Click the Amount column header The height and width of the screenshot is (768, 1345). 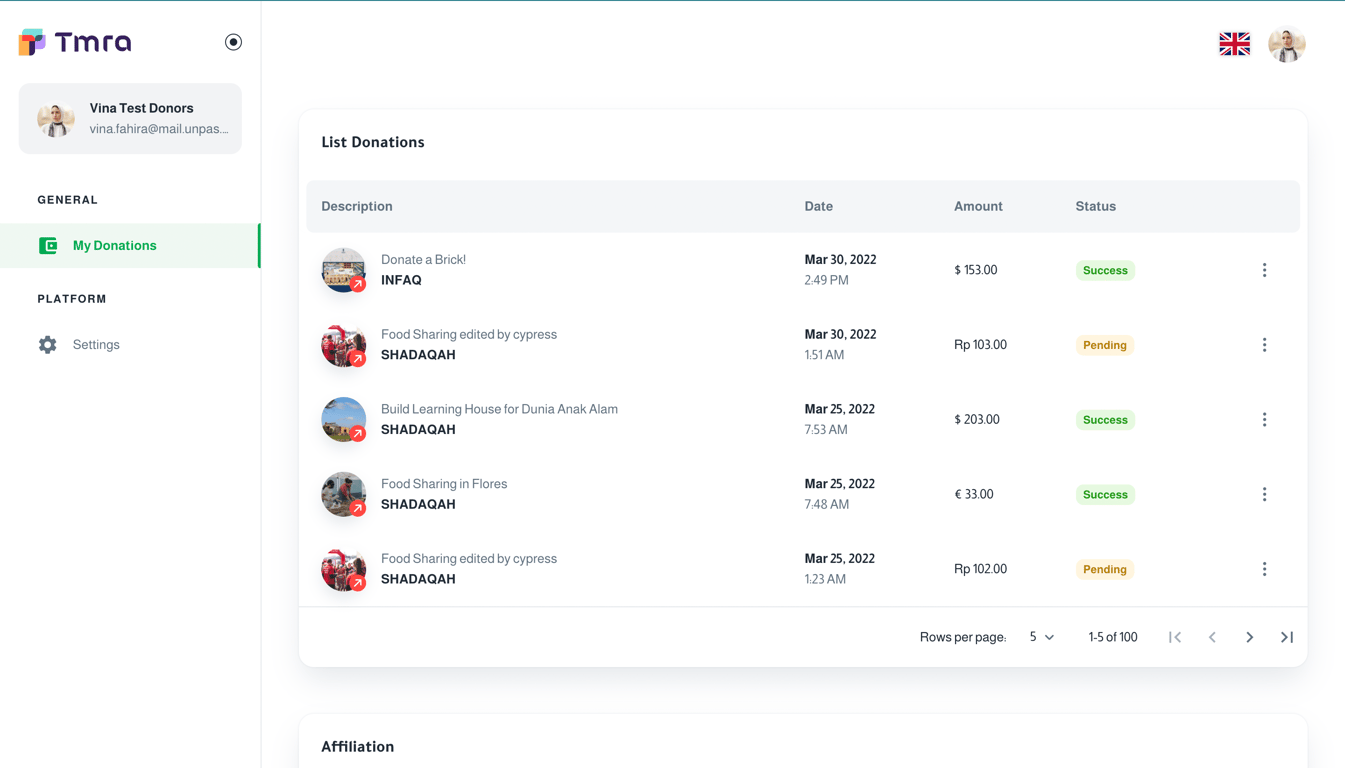(978, 206)
